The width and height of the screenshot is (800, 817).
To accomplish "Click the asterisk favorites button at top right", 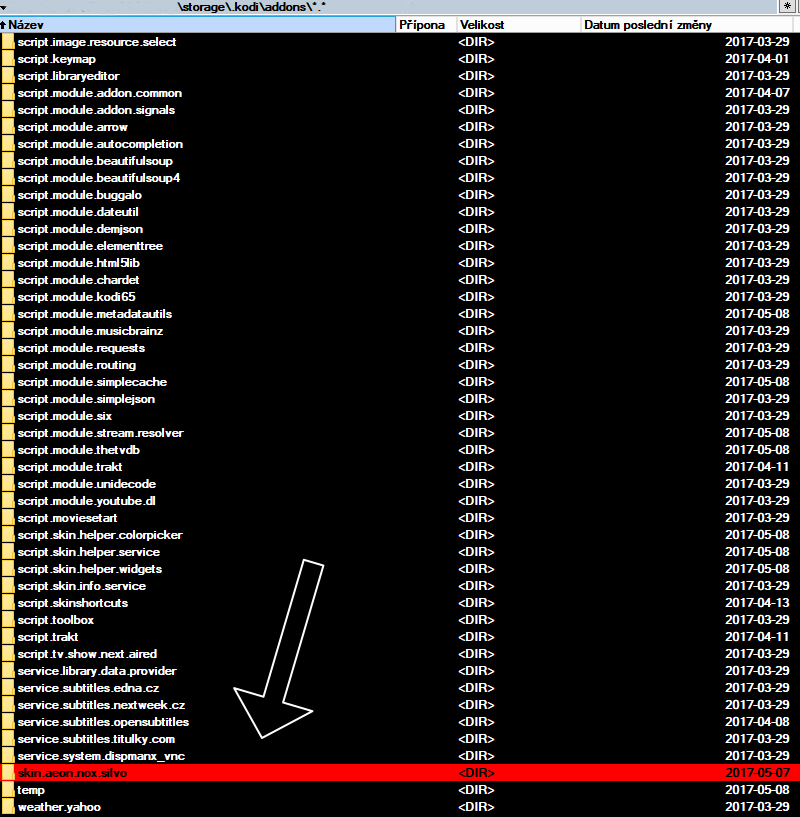I will point(787,7).
